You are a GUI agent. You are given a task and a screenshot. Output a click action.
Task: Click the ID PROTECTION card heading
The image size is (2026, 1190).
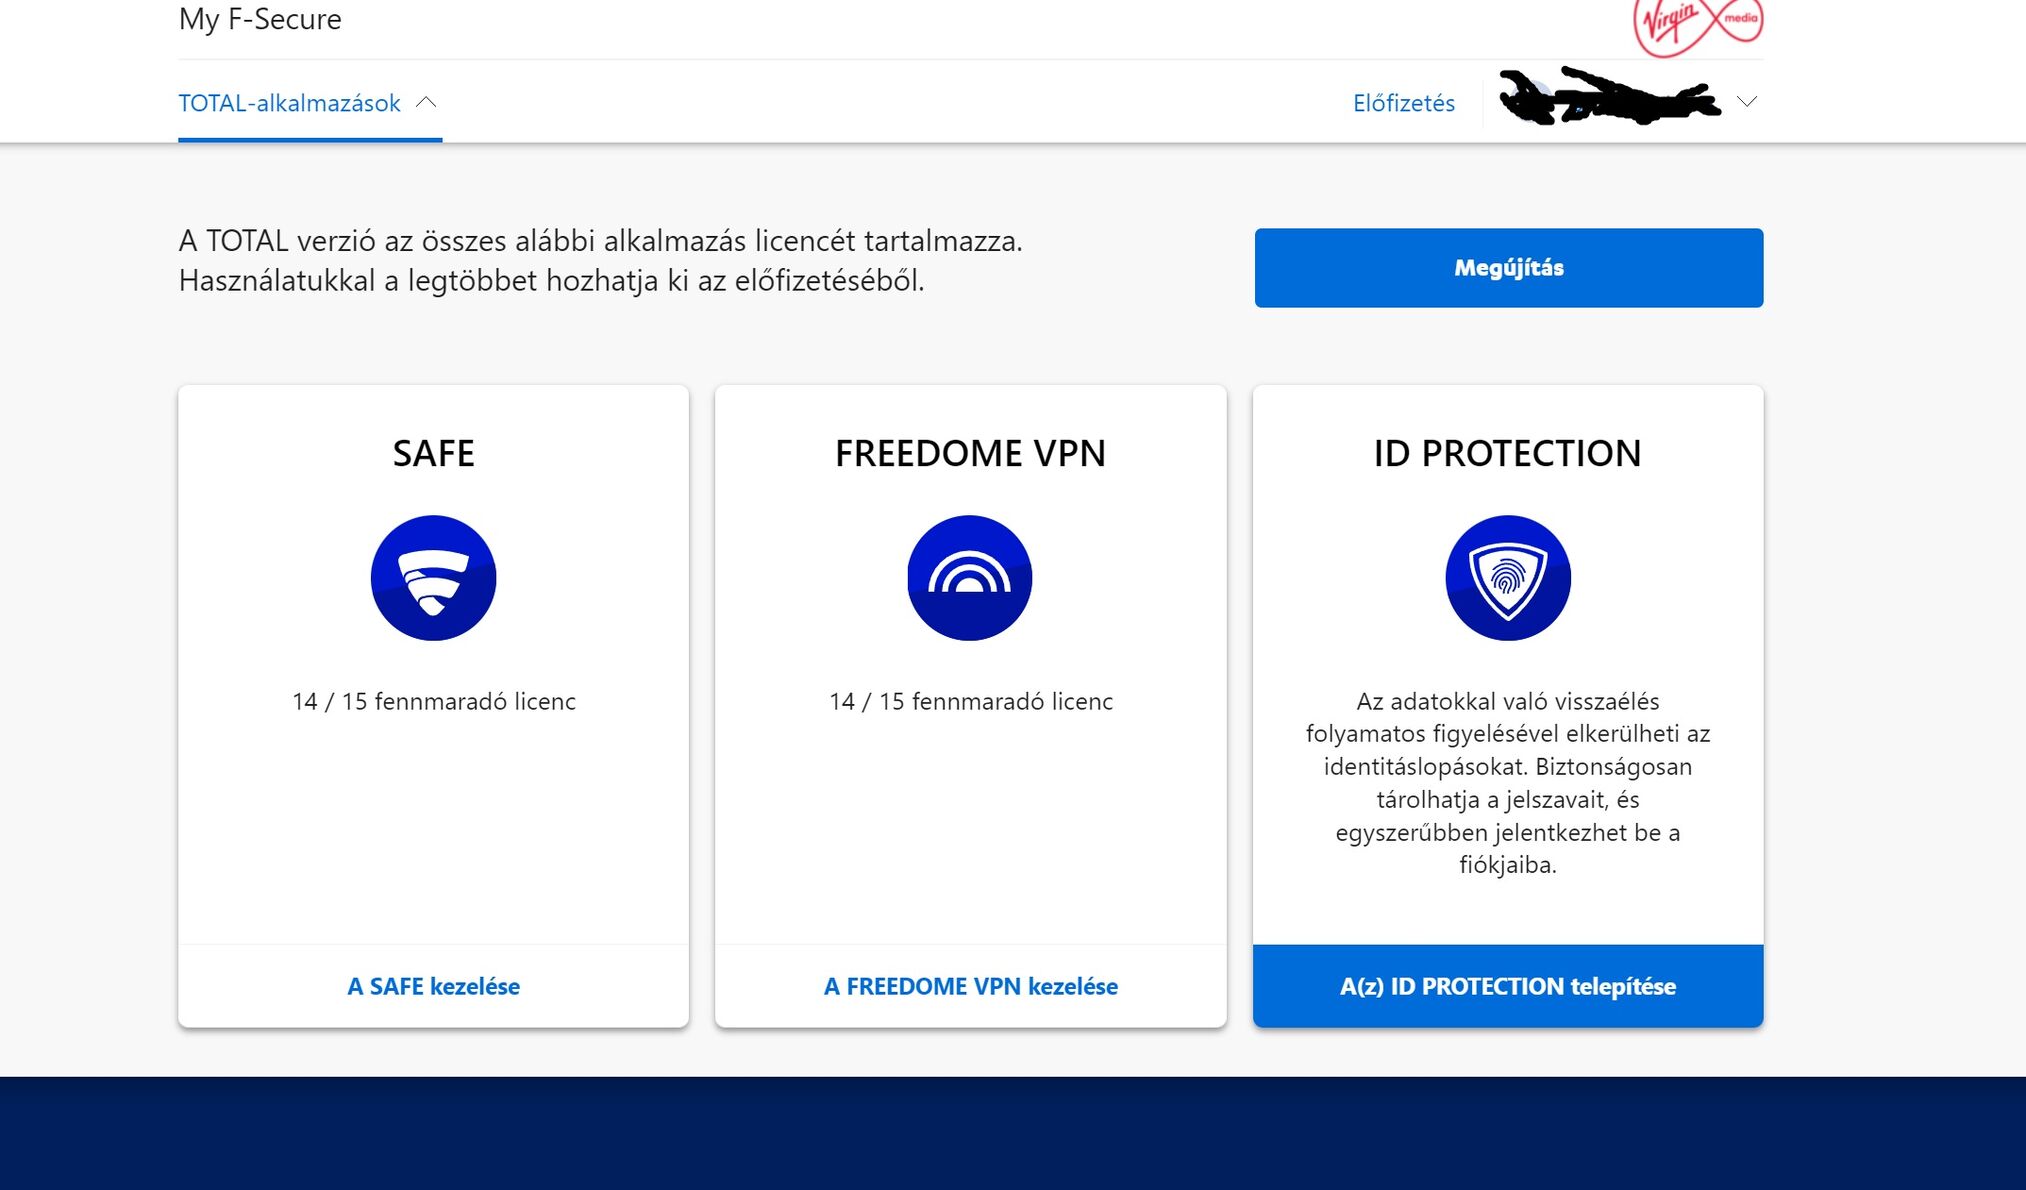click(x=1508, y=453)
